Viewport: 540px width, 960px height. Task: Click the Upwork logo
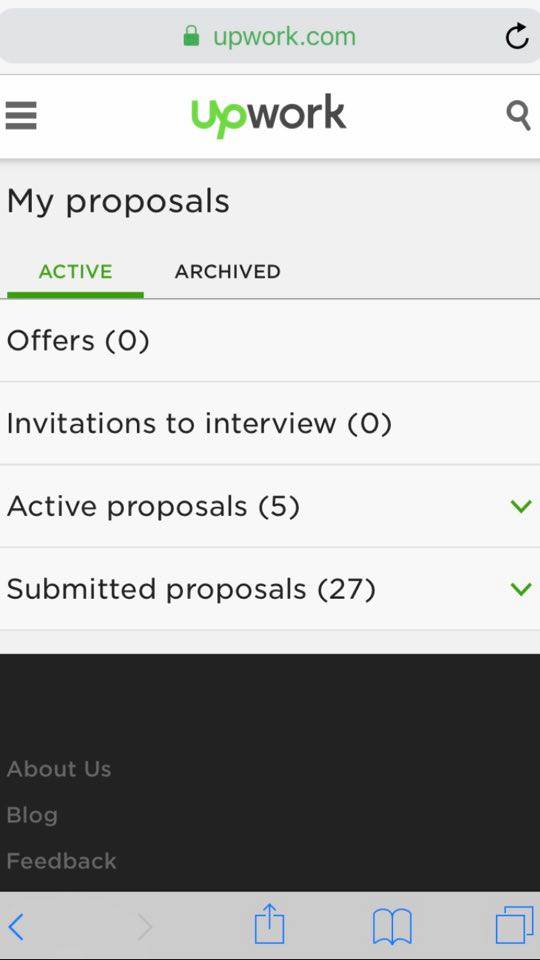[269, 116]
